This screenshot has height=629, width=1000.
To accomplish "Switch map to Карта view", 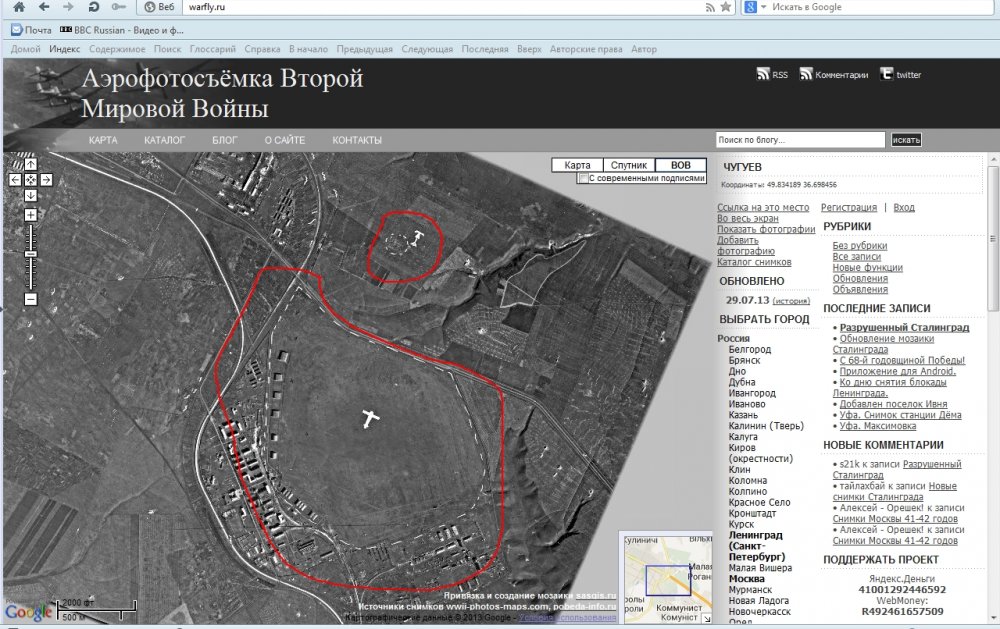I will 577,165.
